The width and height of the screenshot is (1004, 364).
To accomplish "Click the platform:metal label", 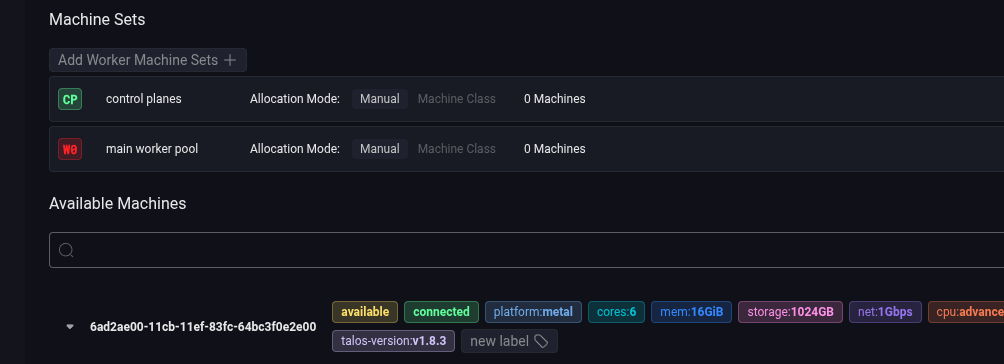I will [533, 312].
